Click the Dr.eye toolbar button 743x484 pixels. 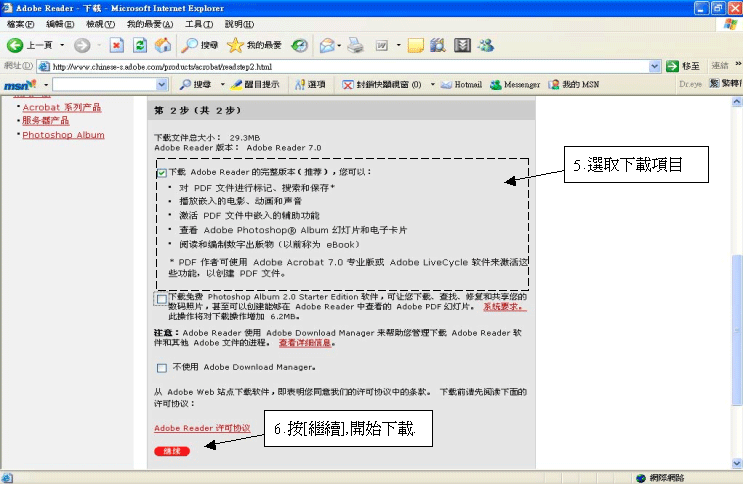(690, 84)
